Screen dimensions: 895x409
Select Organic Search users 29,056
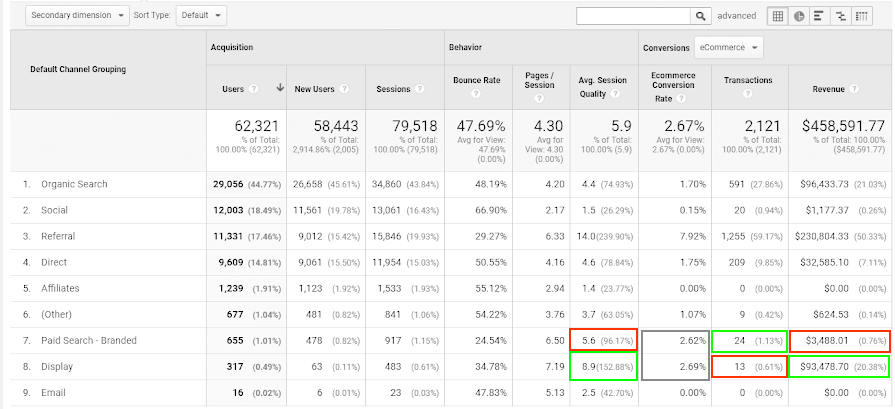tap(228, 184)
